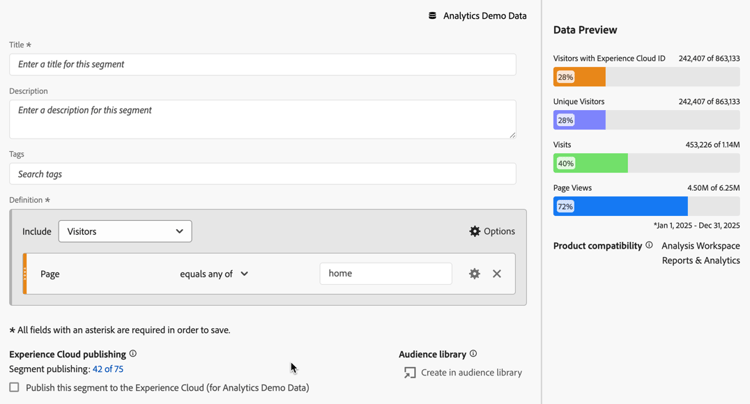This screenshot has width=750, height=404.
Task: Grab the orange drag handle on Page rule
Action: (x=25, y=274)
